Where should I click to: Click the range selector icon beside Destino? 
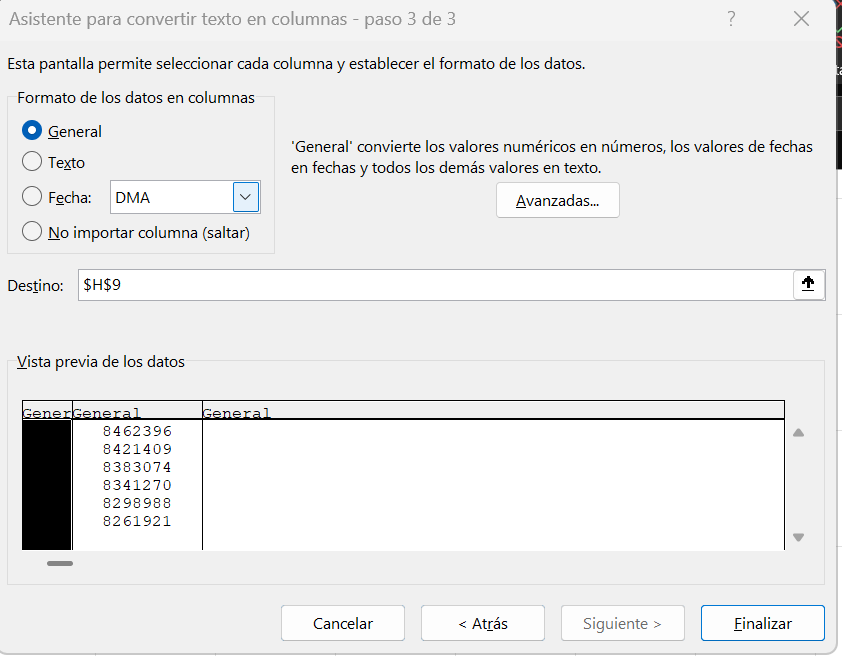click(x=808, y=285)
